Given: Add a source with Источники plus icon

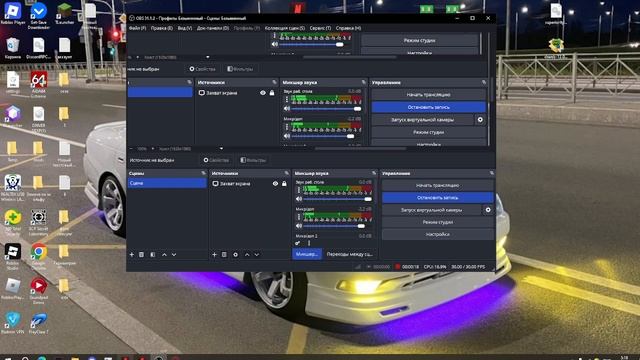Looking at the screenshot, I should pos(214,255).
